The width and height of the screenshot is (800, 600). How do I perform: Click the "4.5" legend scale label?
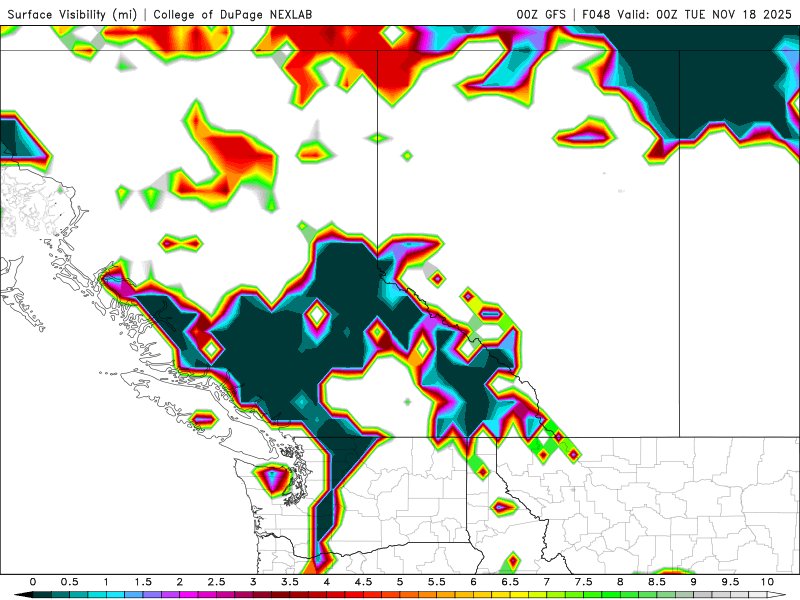[x=363, y=582]
